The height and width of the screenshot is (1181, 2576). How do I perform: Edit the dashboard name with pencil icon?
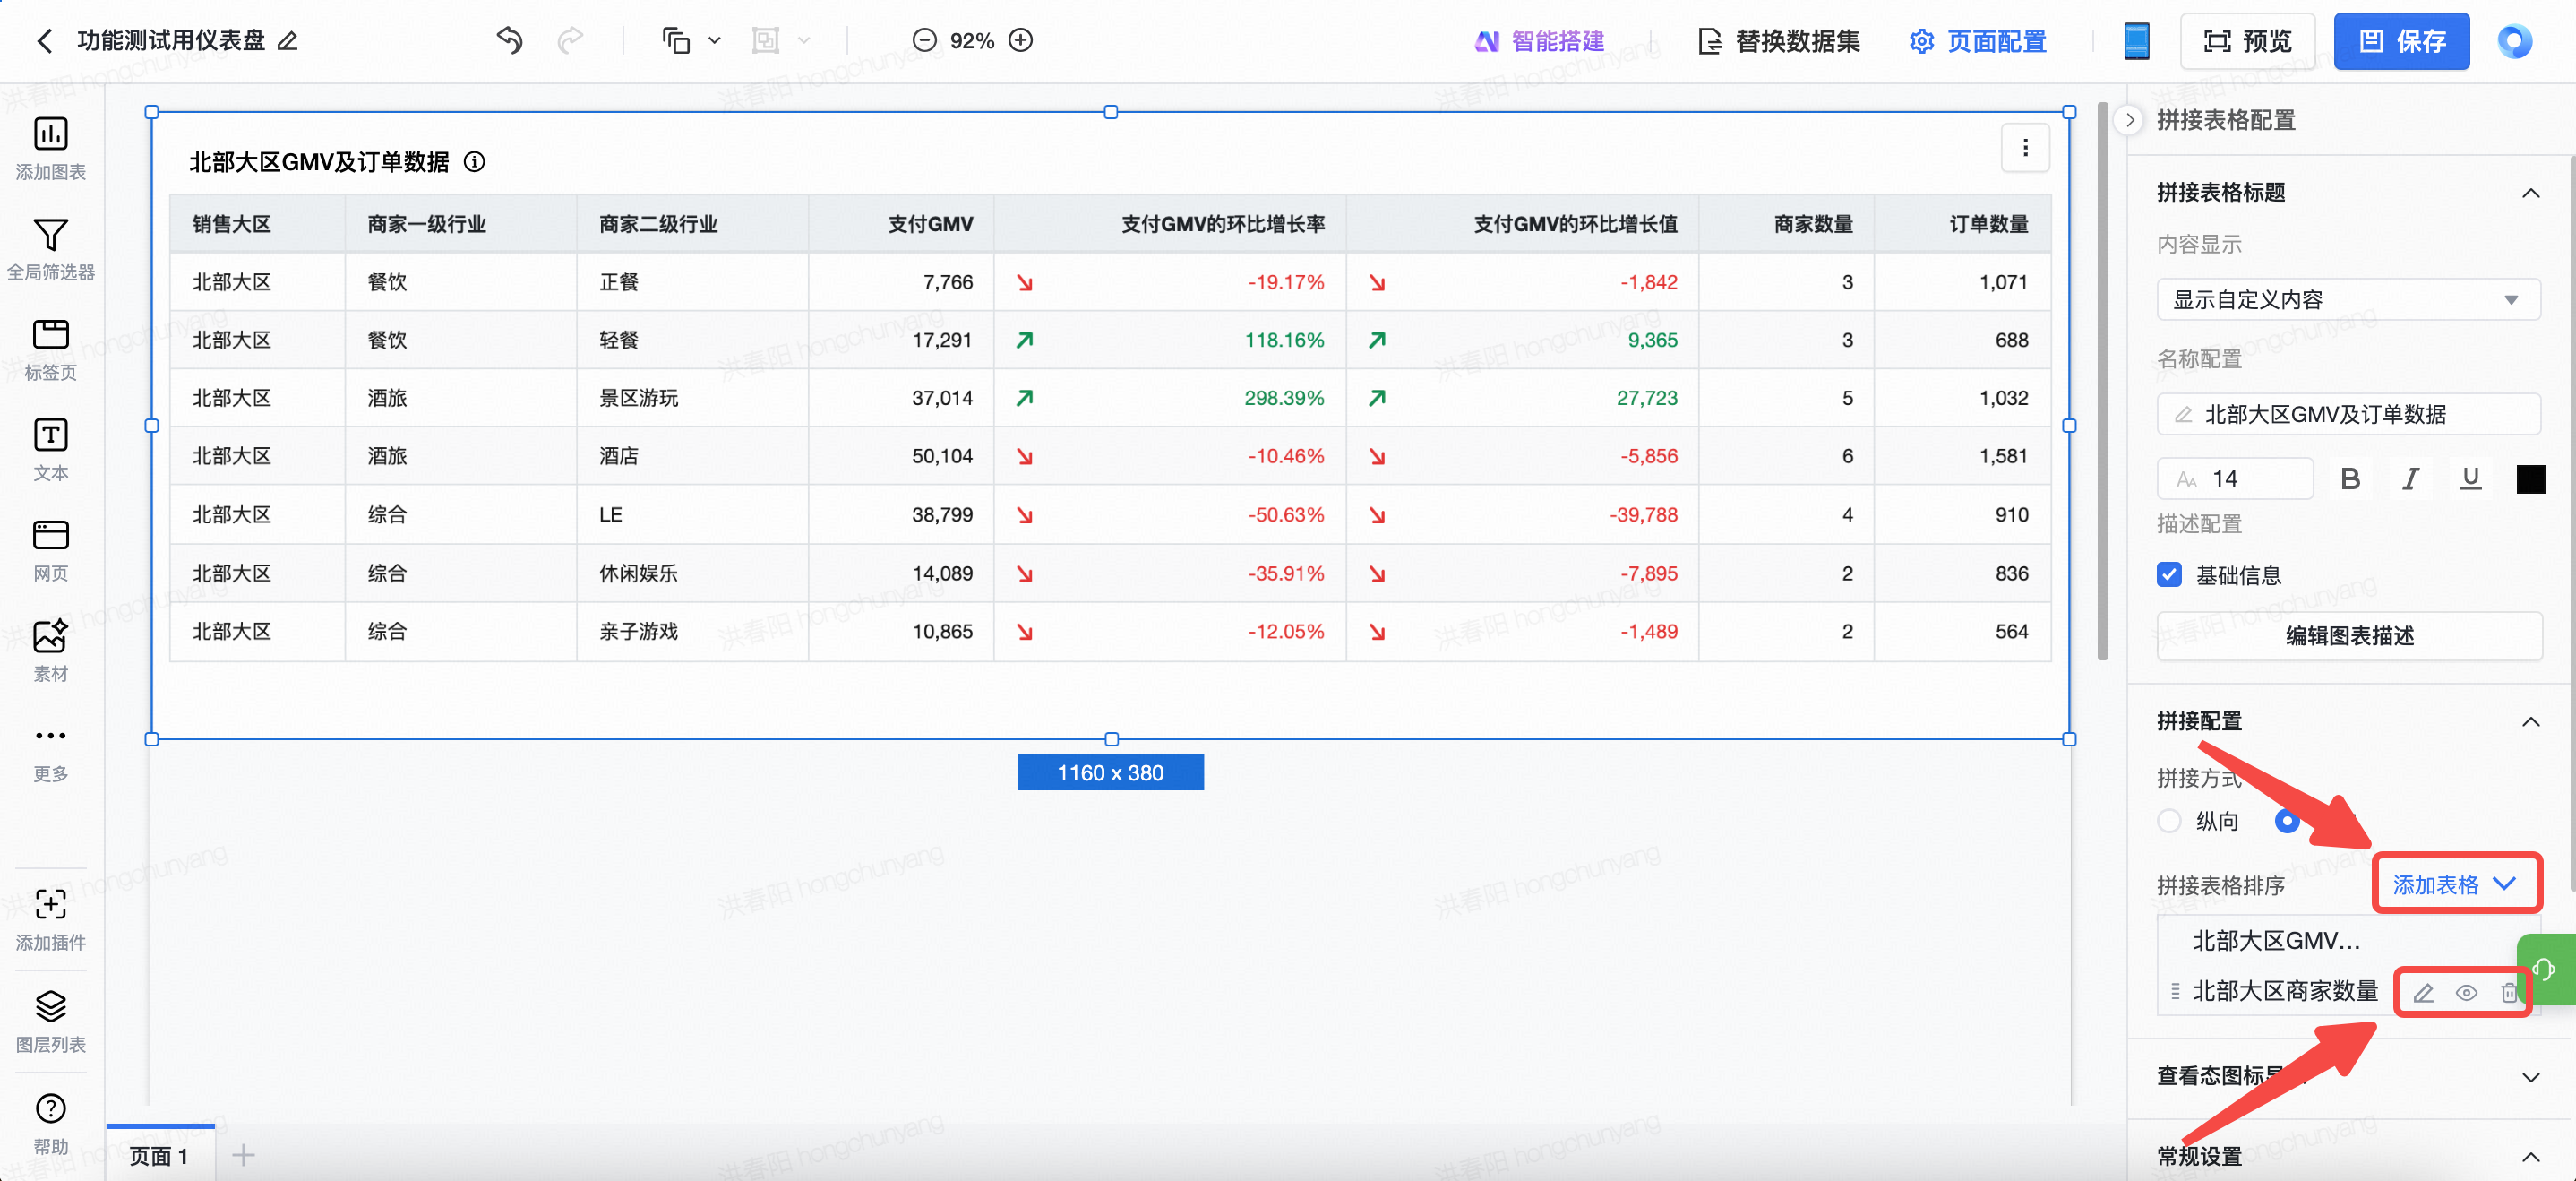pyautogui.click(x=287, y=40)
